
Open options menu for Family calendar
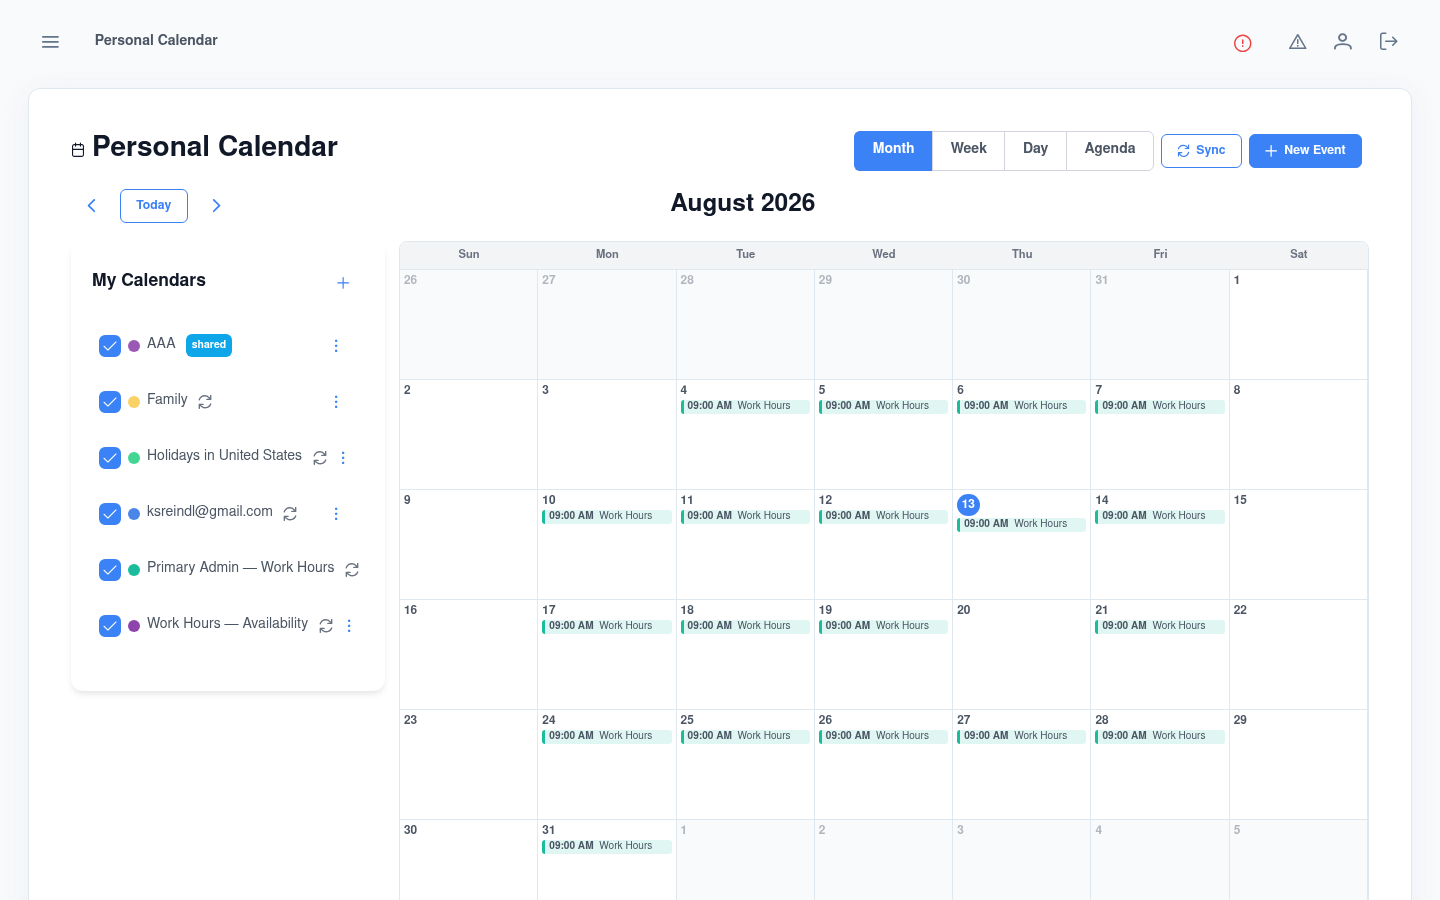coord(336,402)
